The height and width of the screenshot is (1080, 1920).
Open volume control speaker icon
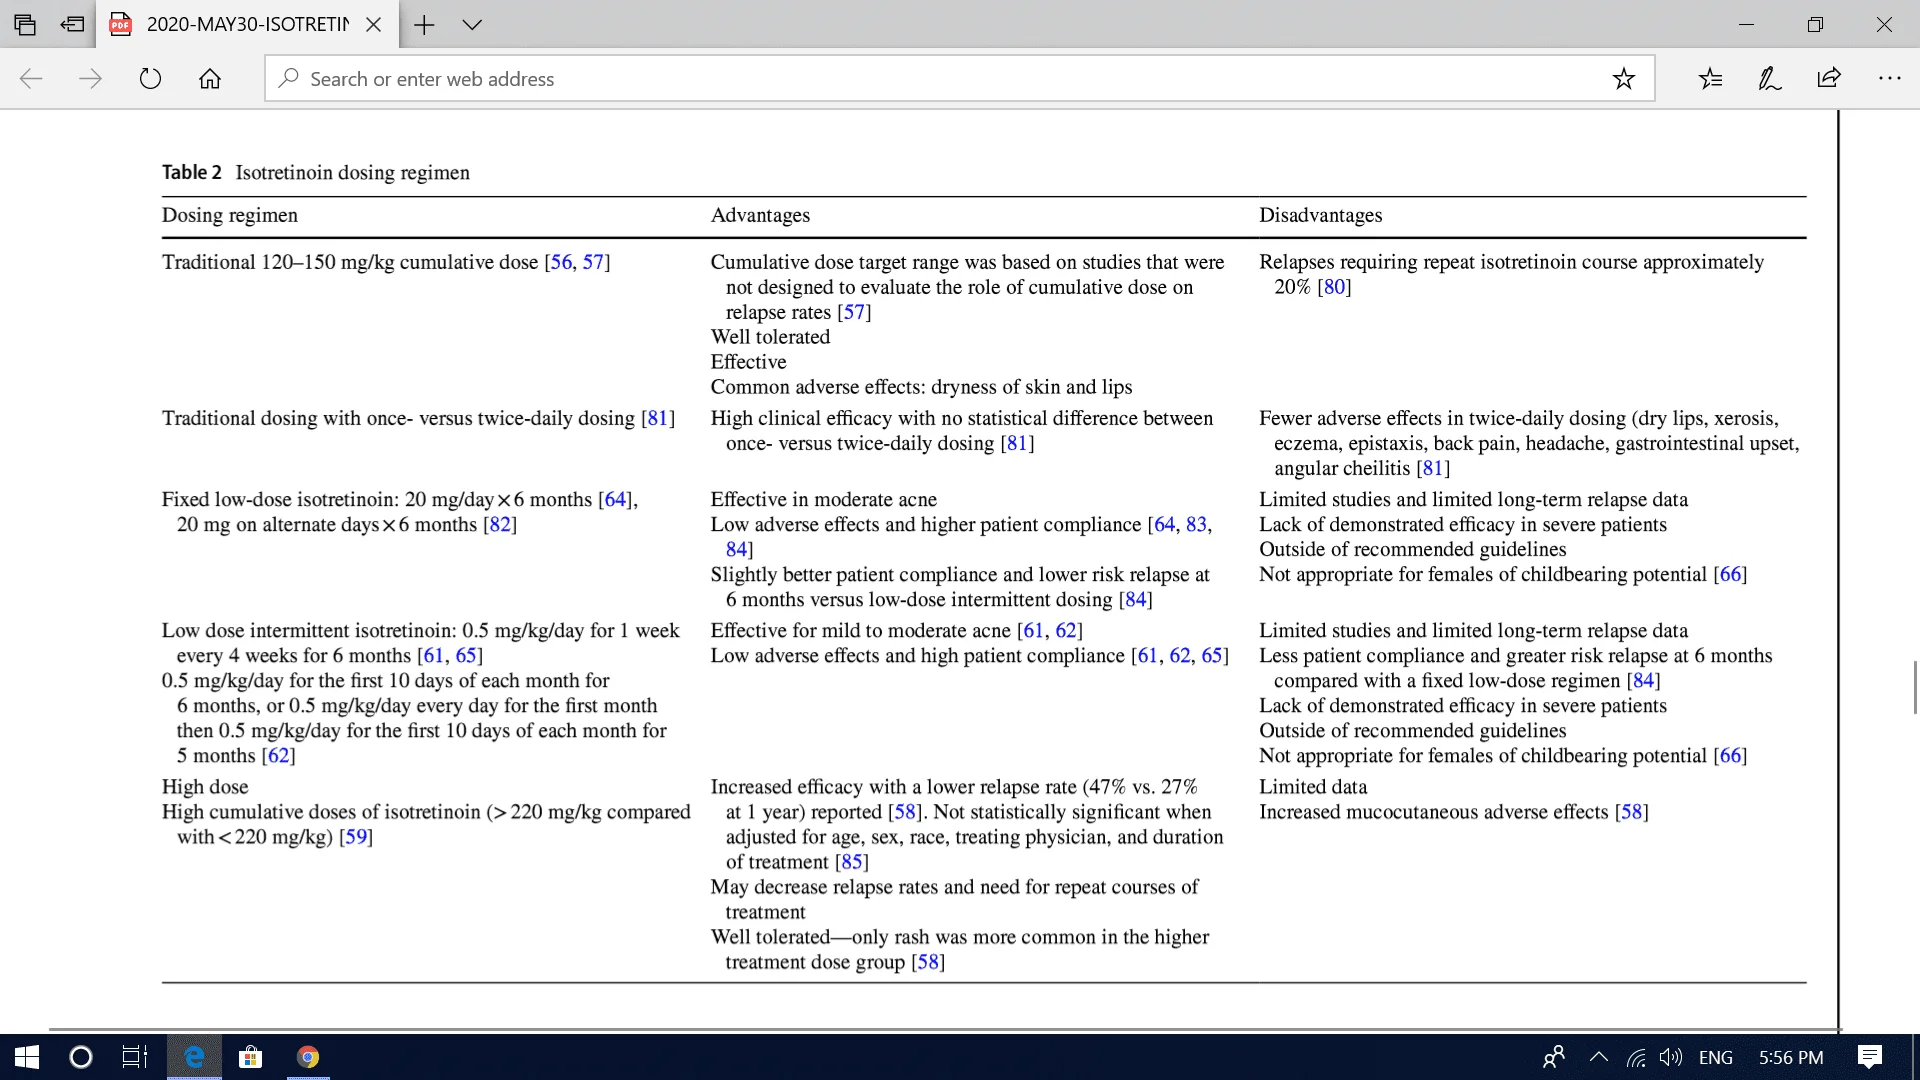point(1670,1057)
